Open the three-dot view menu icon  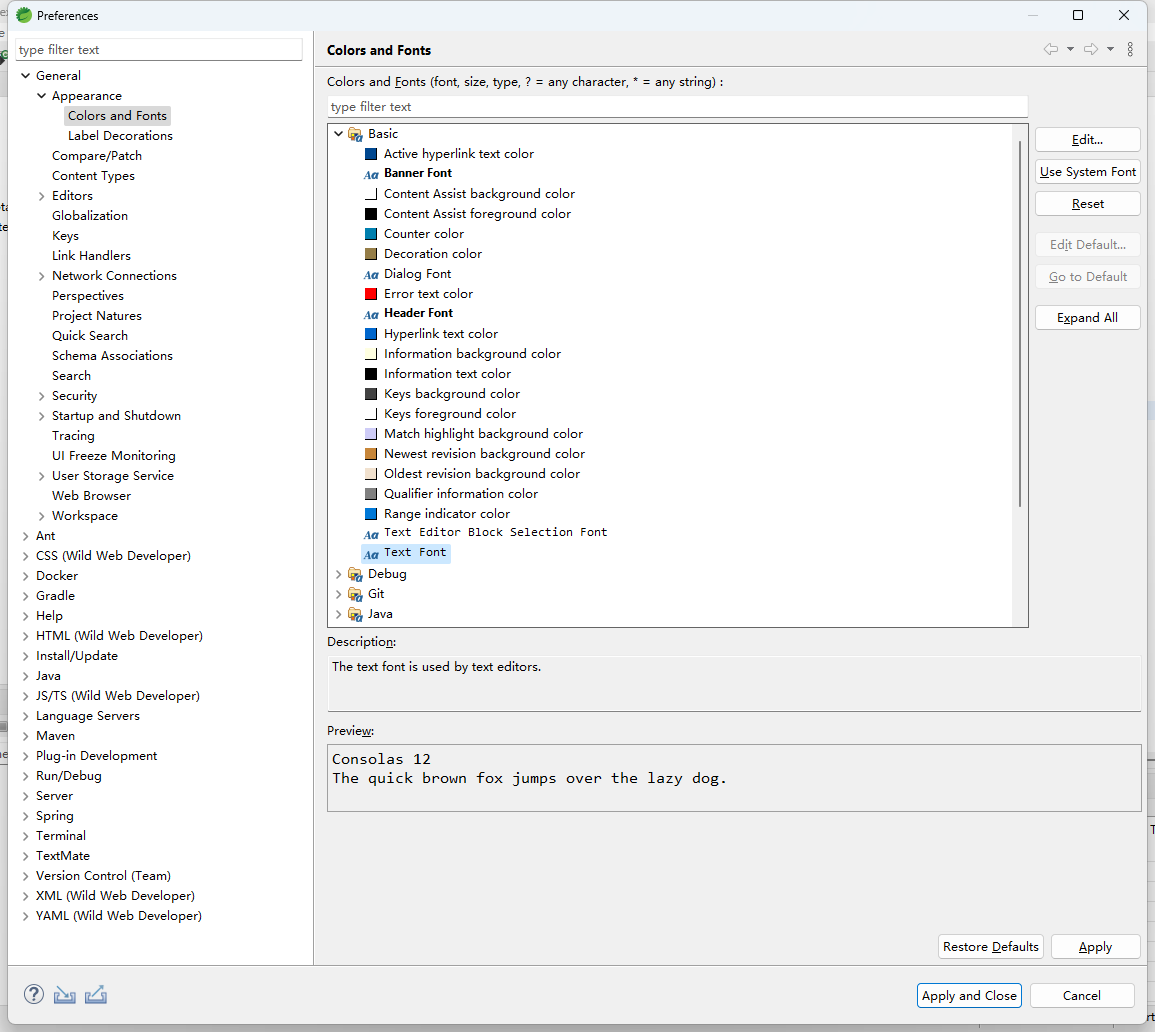(1130, 49)
